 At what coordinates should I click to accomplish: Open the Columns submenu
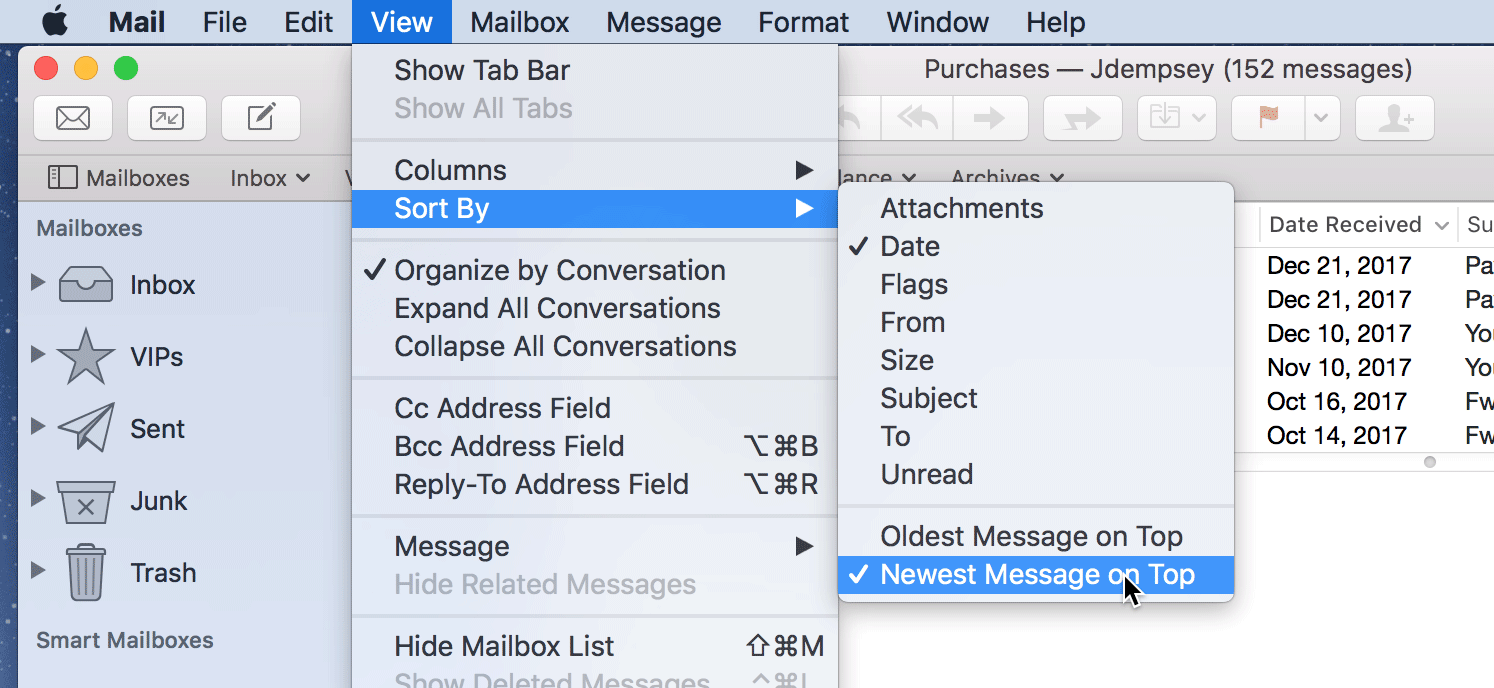(595, 170)
